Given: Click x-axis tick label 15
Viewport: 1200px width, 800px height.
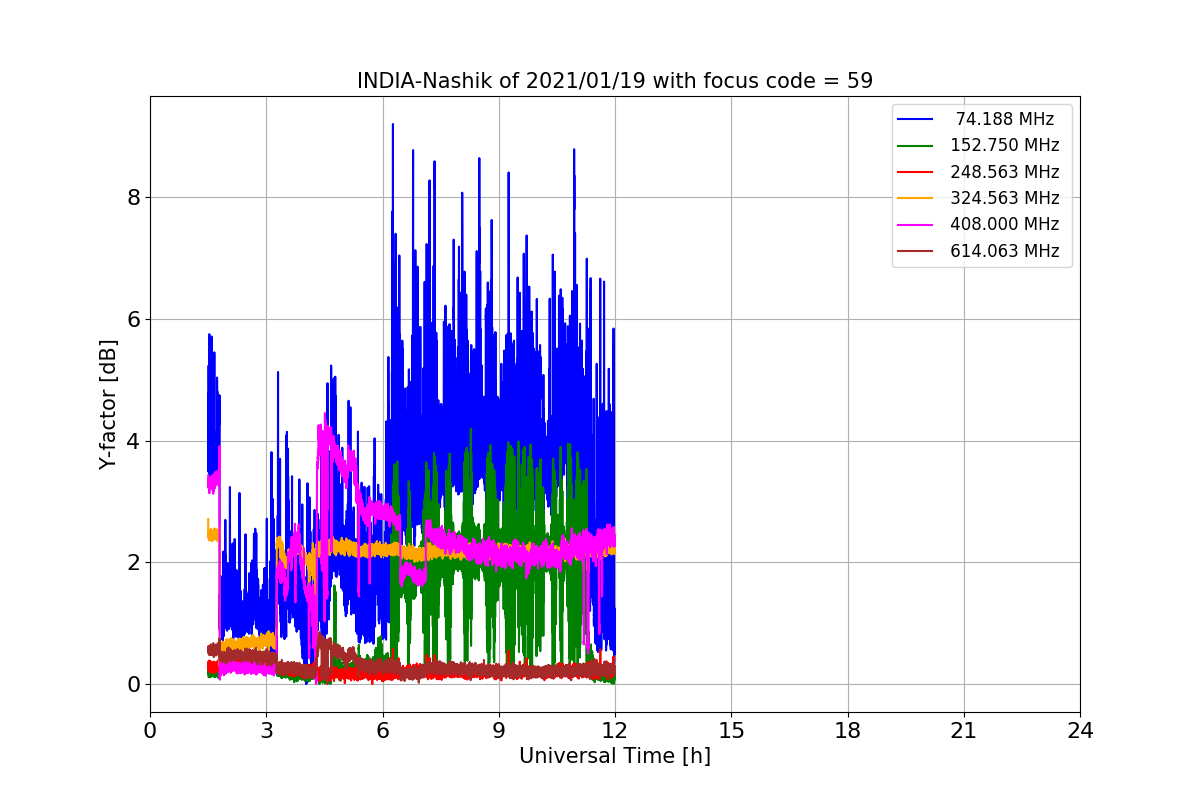Looking at the screenshot, I should point(731,731).
